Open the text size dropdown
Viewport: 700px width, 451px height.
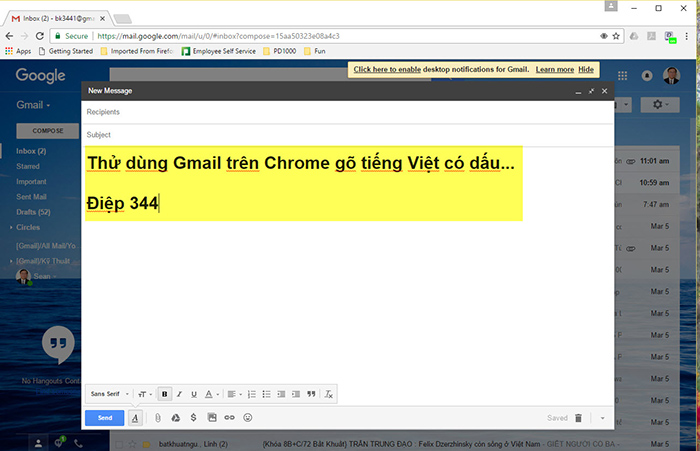(x=145, y=394)
